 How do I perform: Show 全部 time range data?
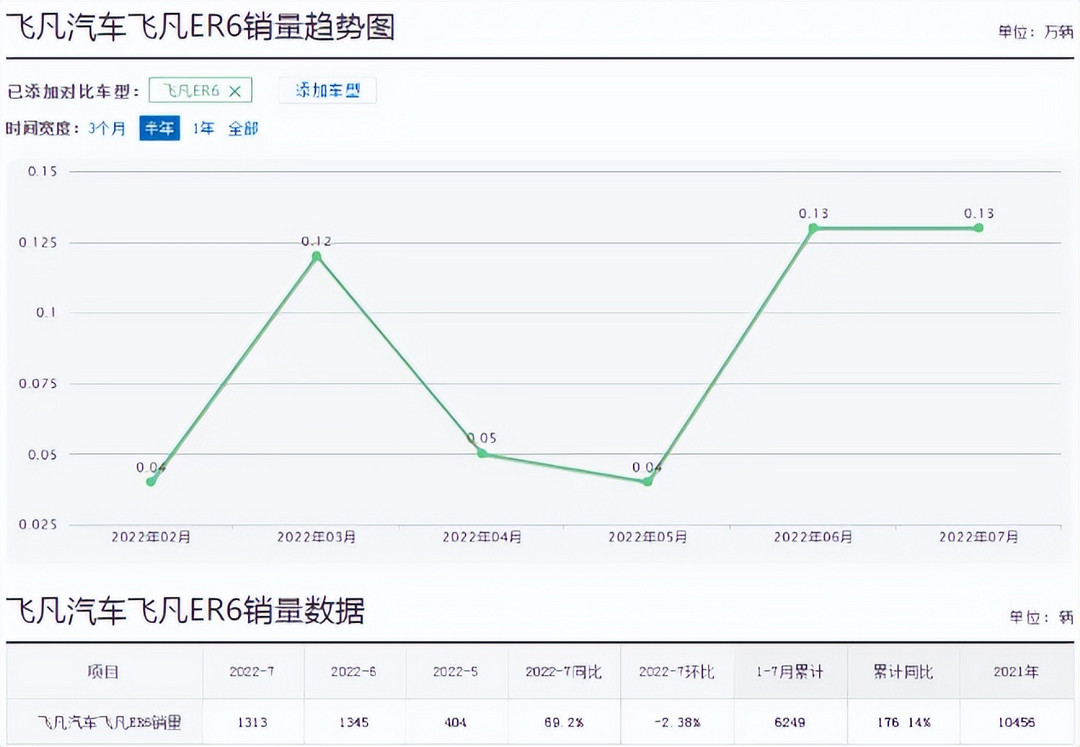point(243,128)
